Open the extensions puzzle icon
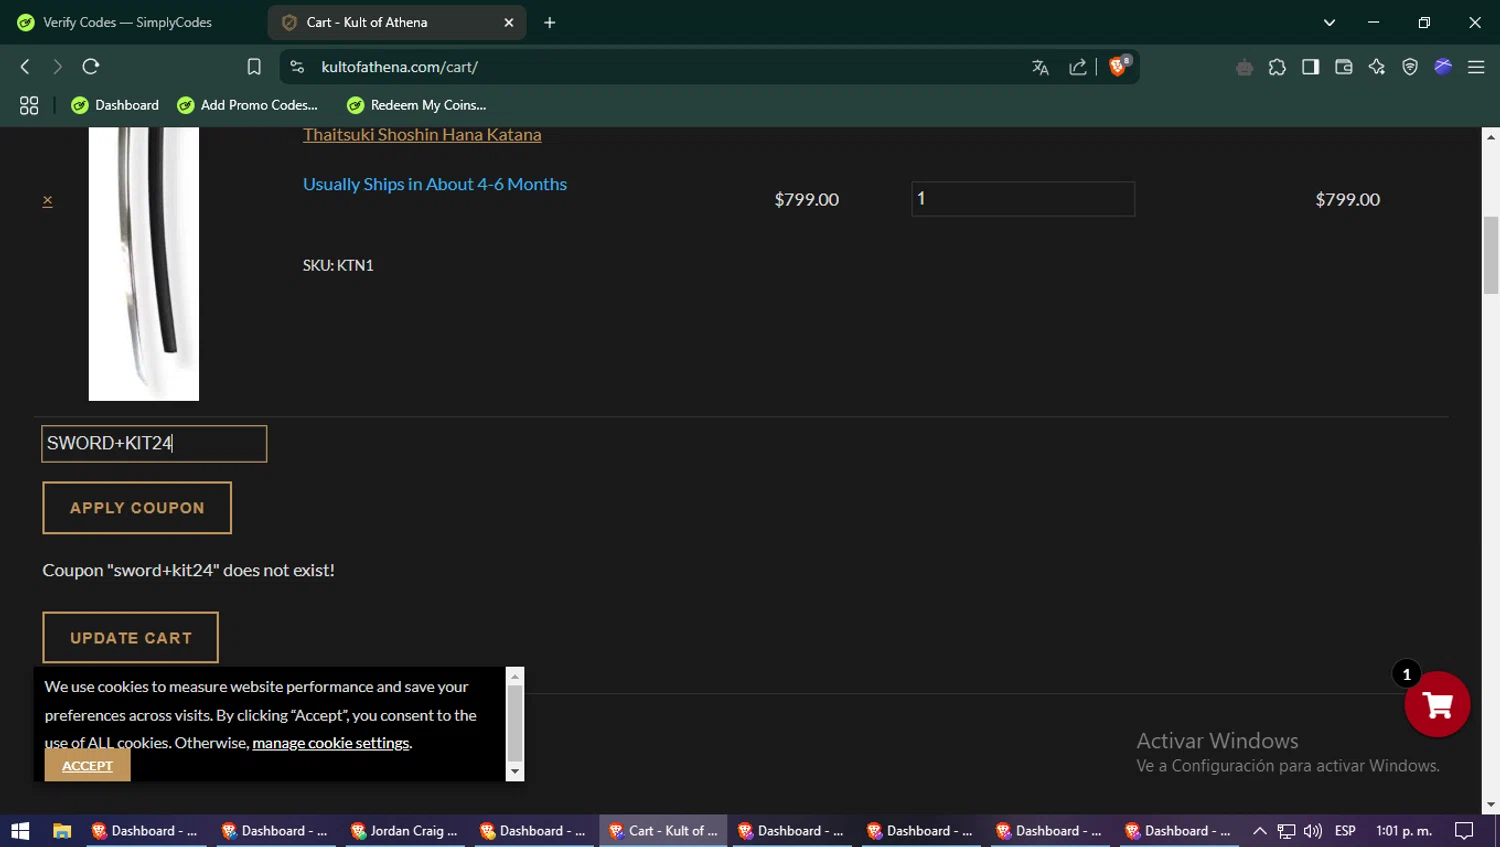Screen dimensions: 1500x847 click(1277, 67)
